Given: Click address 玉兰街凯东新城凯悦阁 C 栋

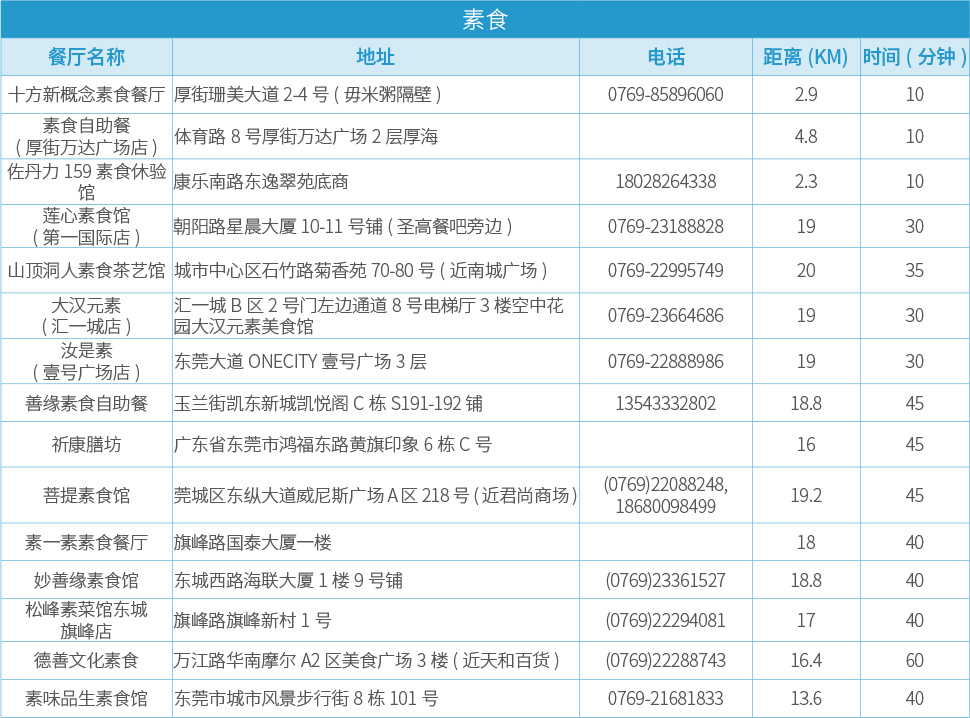Looking at the screenshot, I should (x=280, y=403).
